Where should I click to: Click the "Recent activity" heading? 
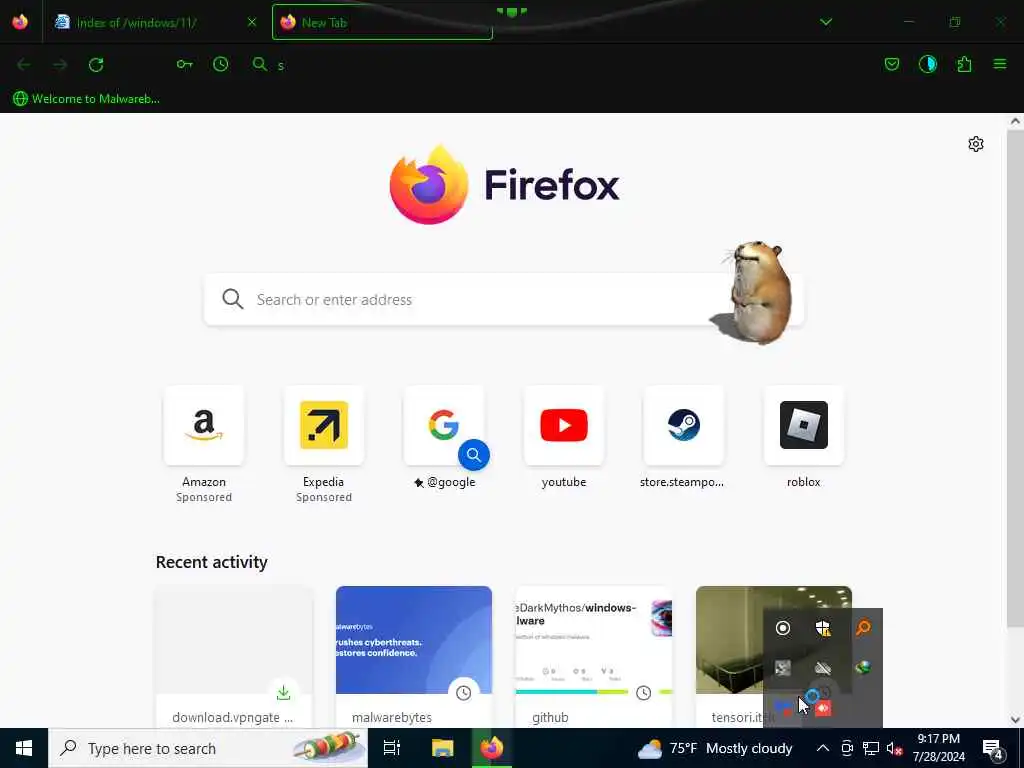pyautogui.click(x=212, y=562)
